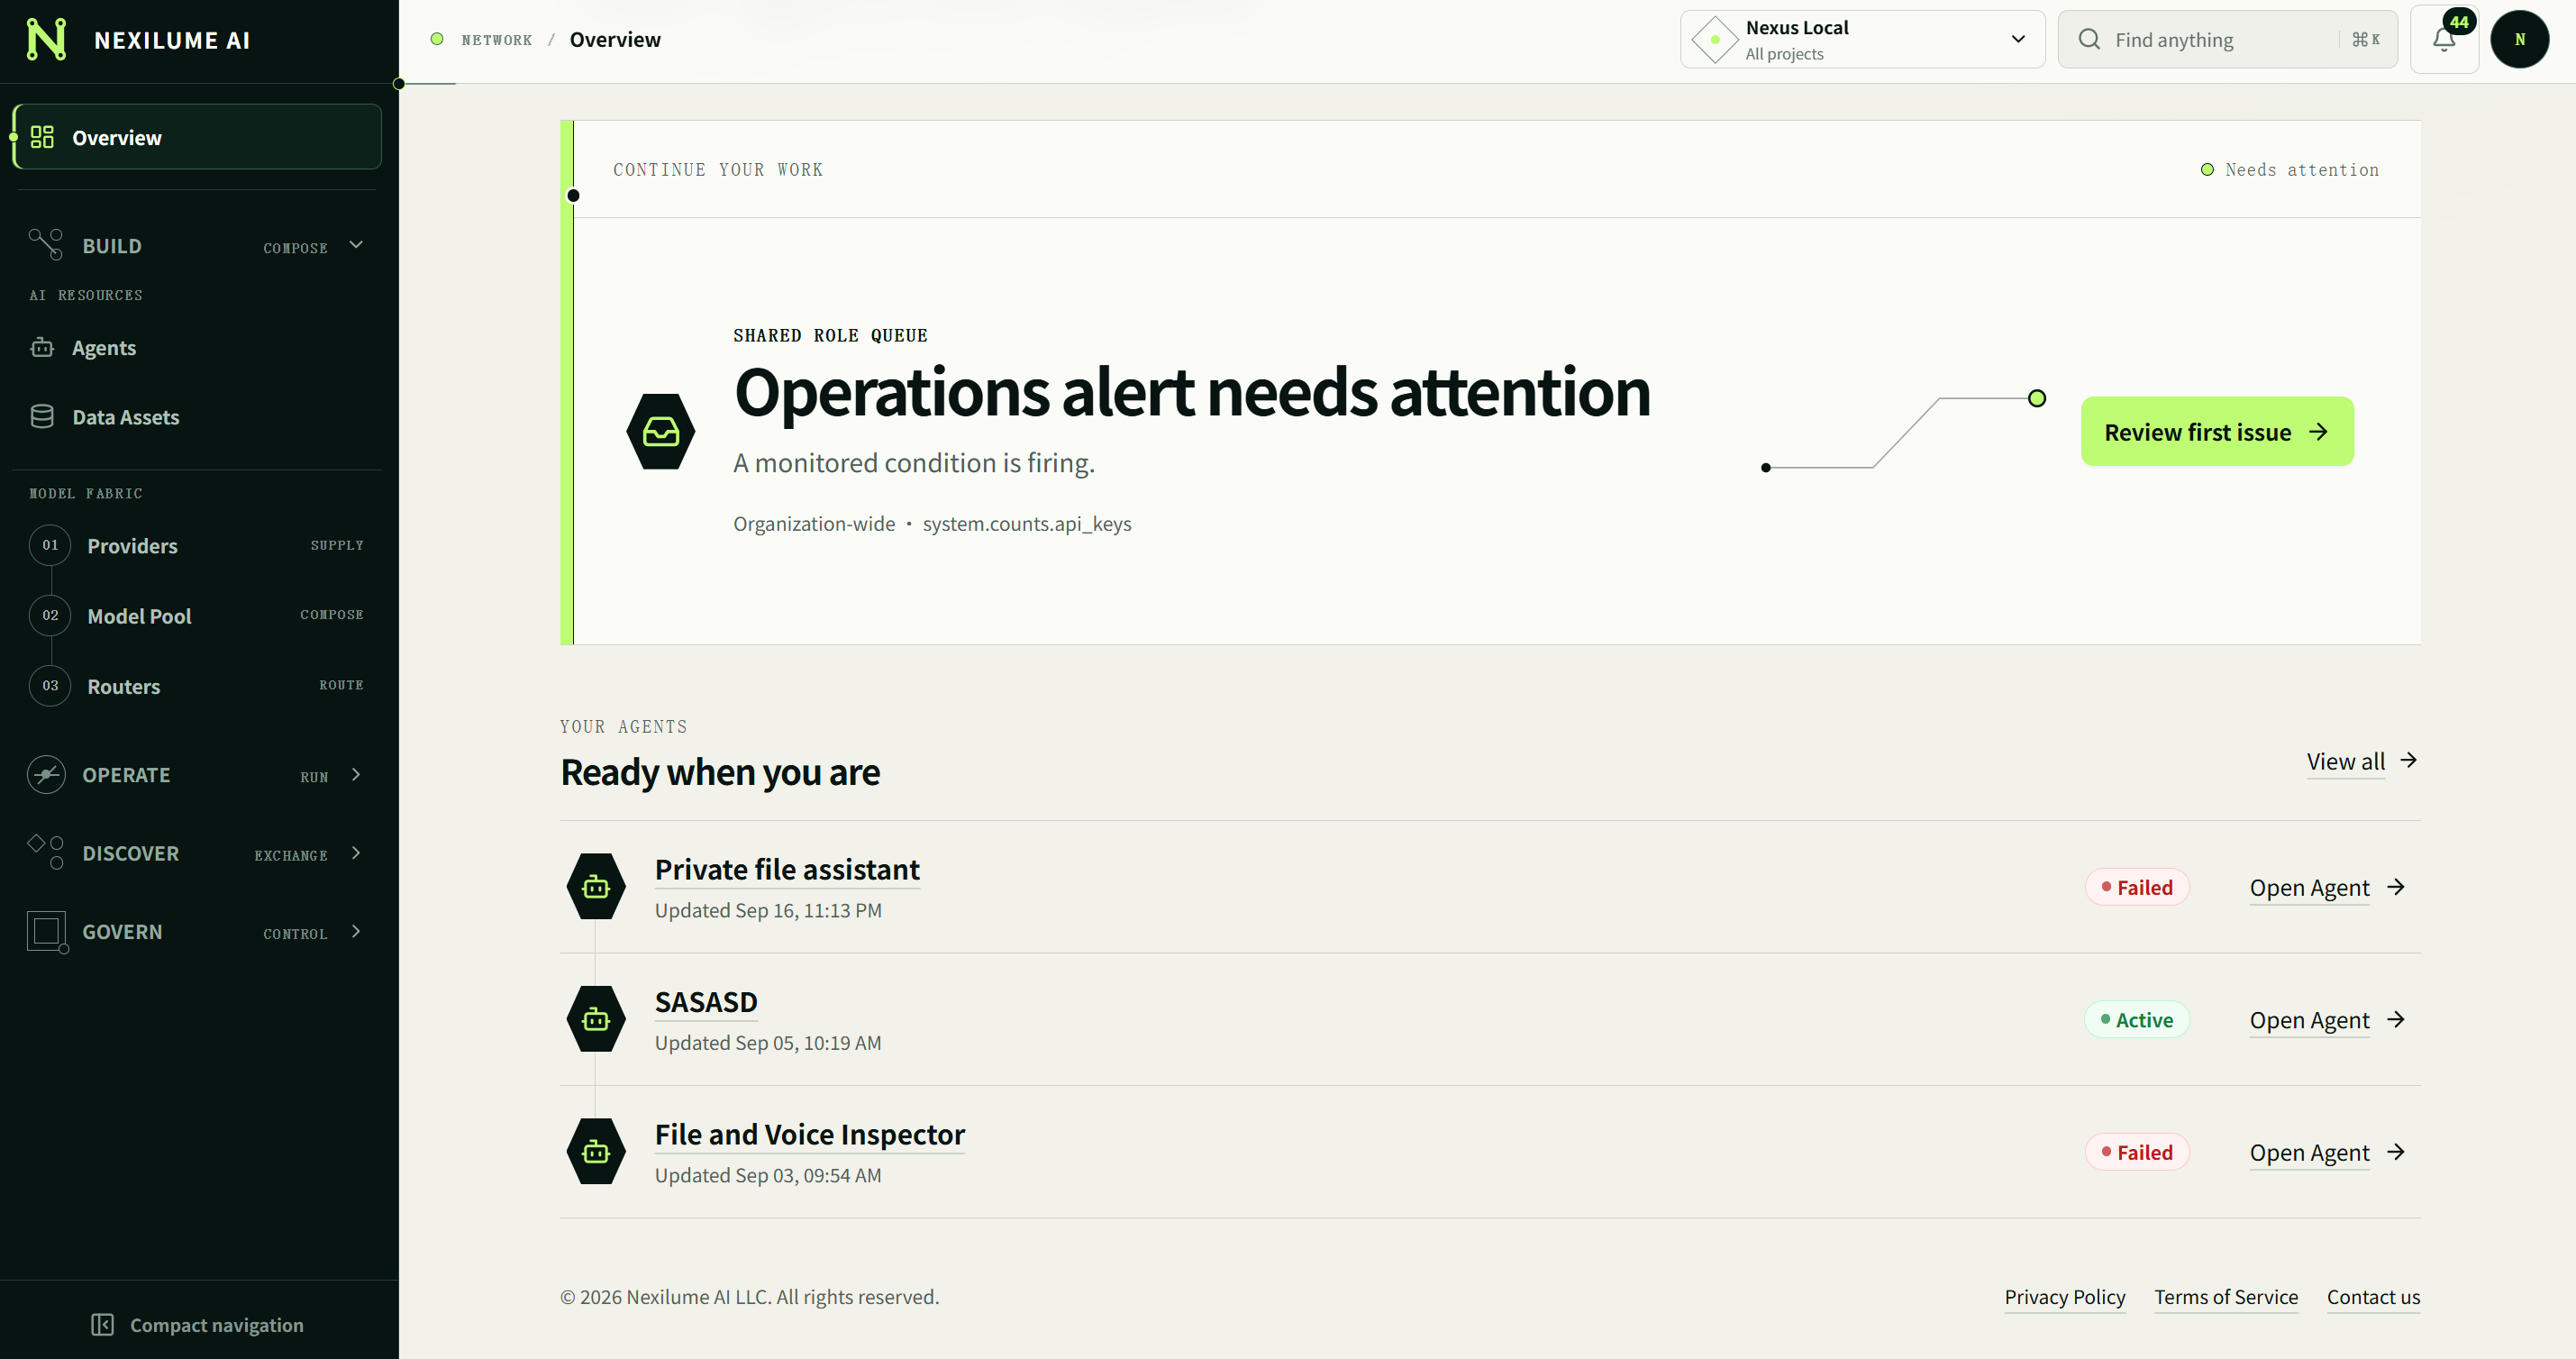This screenshot has width=2576, height=1359.
Task: Open Data Assets in sidebar
Action: (x=198, y=417)
